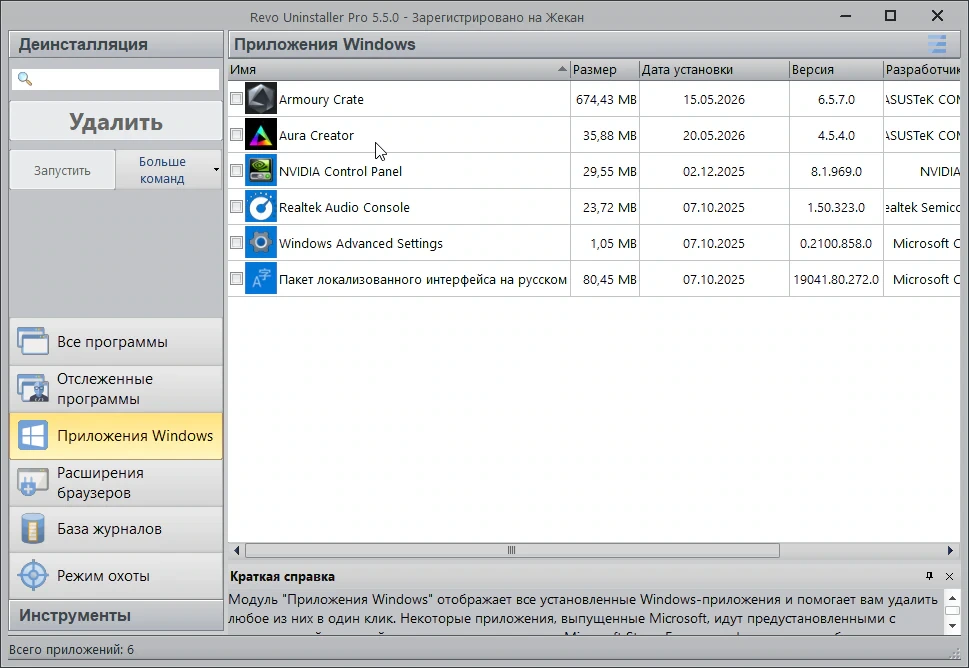969x668 pixels.
Task: Click the Armoury Crate app icon
Action: click(261, 99)
